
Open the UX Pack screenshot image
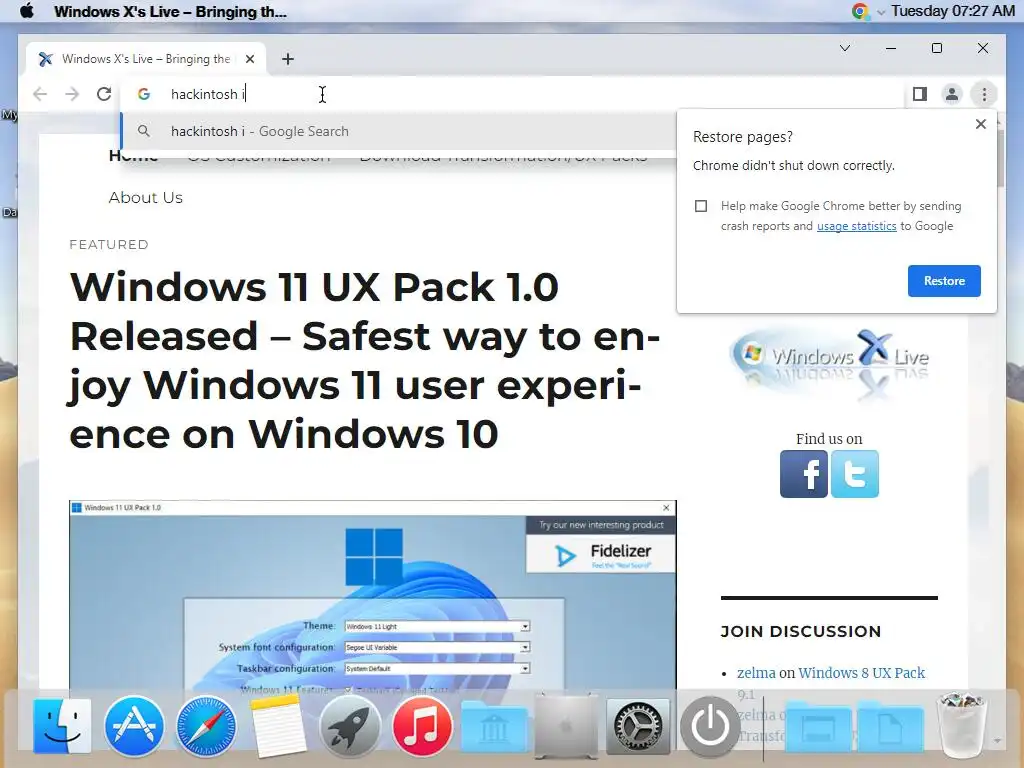click(x=372, y=595)
